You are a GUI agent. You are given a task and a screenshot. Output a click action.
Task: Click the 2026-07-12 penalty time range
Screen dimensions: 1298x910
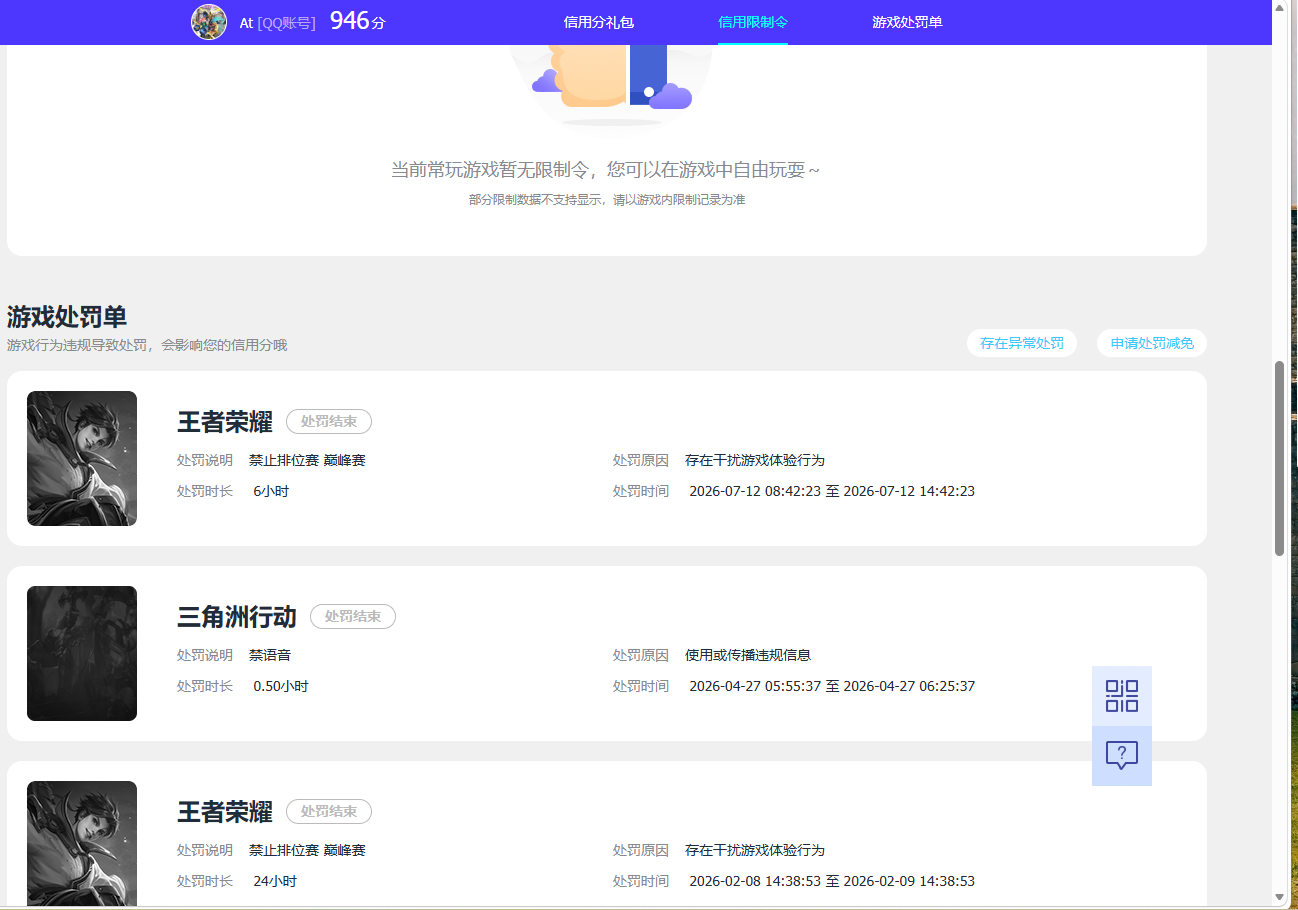coord(832,492)
